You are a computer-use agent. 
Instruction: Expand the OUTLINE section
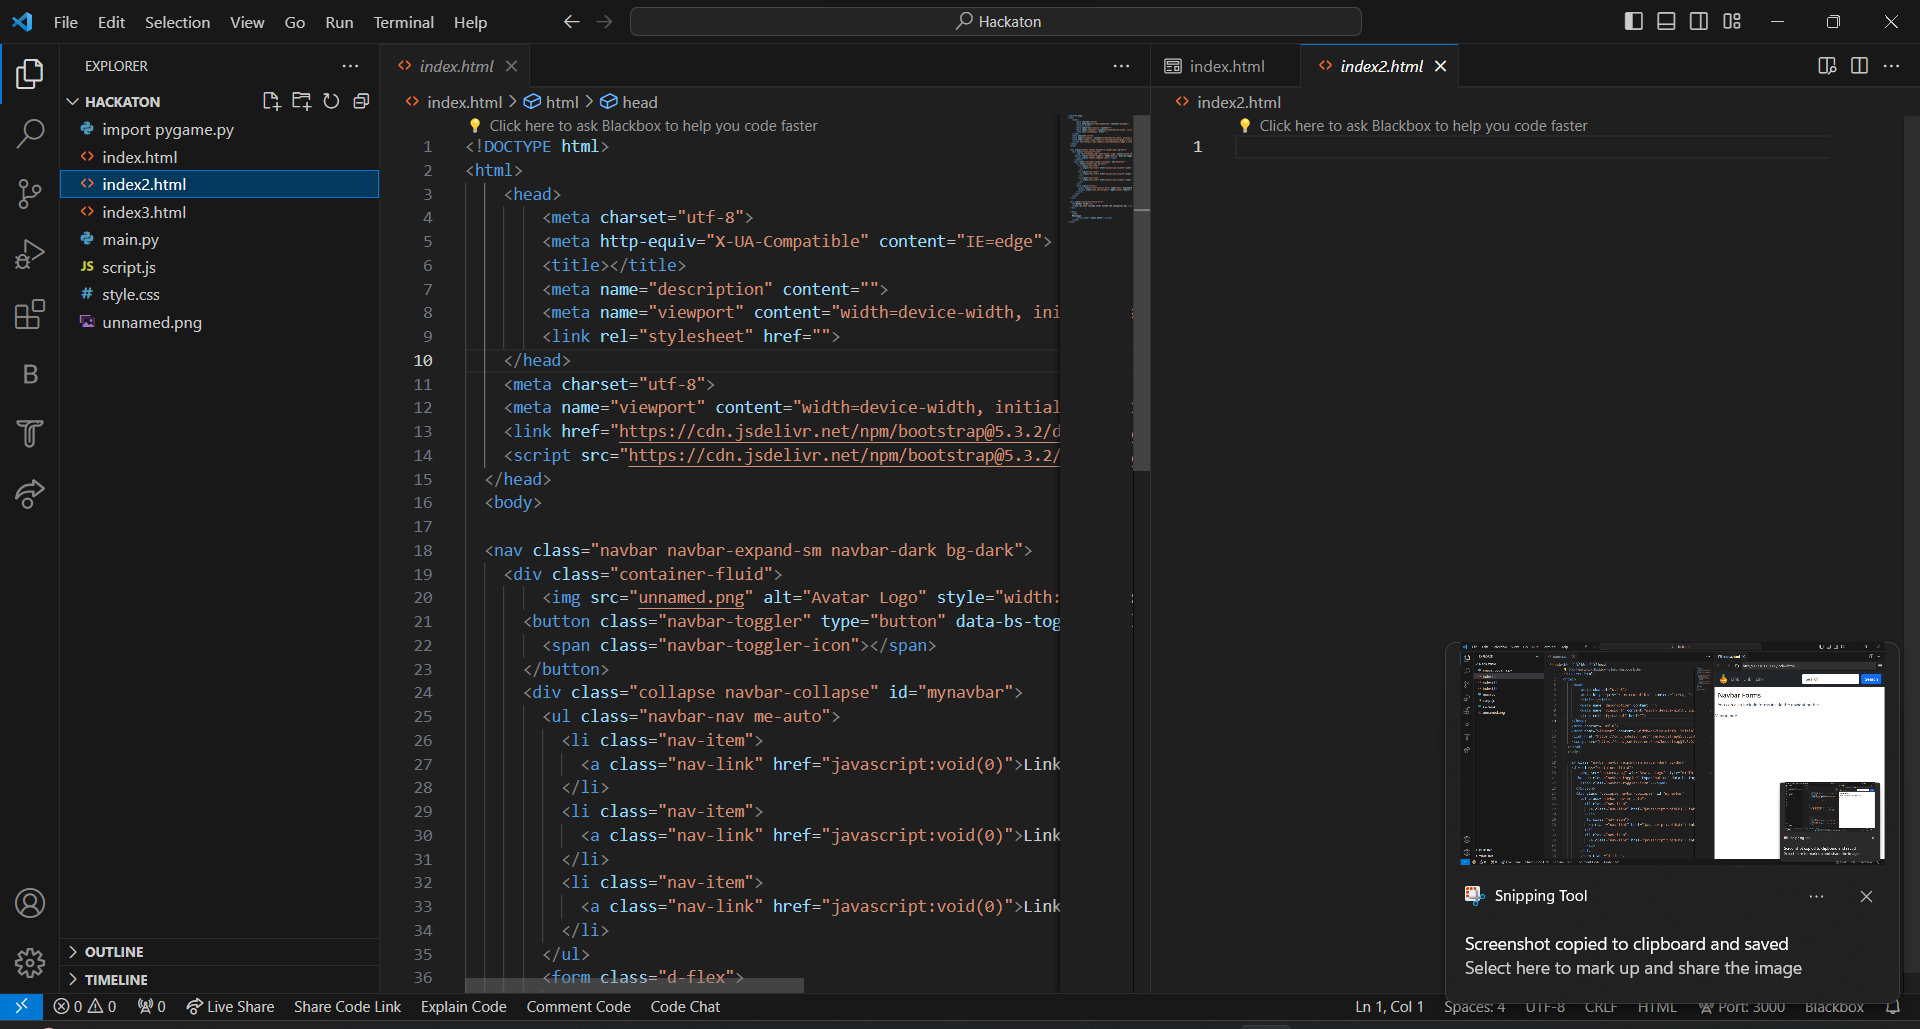point(114,952)
